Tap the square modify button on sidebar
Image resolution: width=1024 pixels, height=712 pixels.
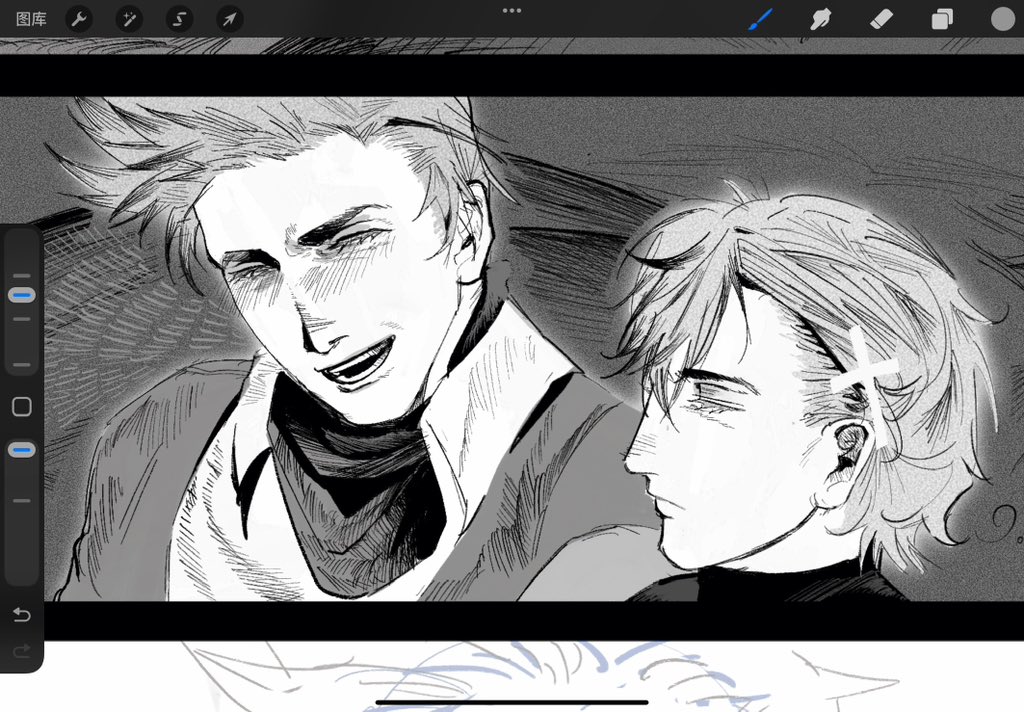(x=22, y=406)
